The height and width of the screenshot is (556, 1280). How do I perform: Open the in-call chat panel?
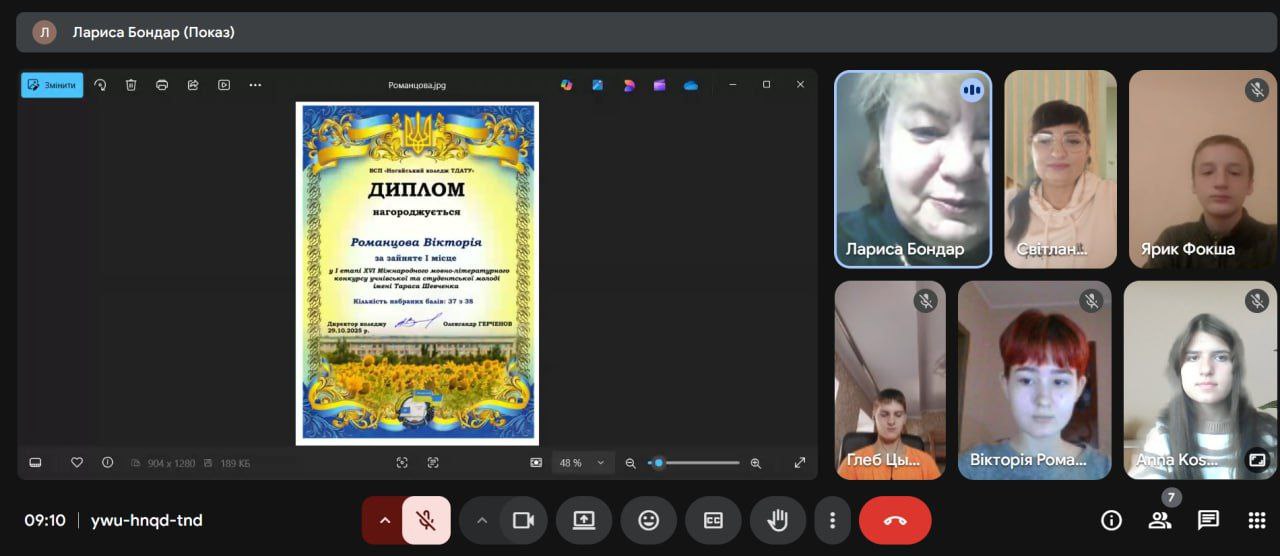[1208, 520]
